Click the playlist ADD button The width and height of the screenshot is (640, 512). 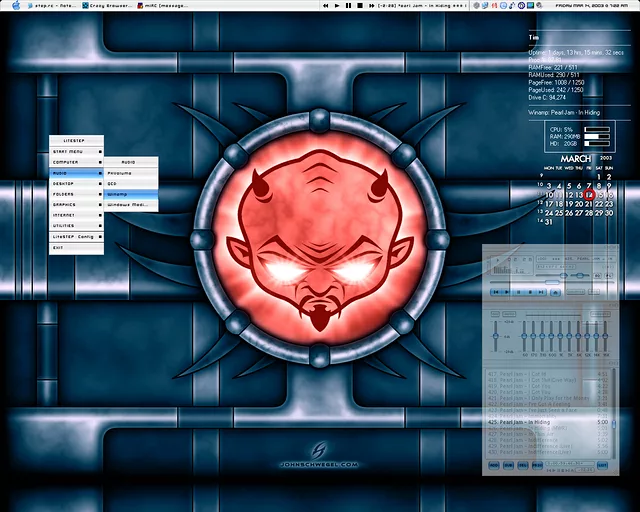(x=492, y=465)
